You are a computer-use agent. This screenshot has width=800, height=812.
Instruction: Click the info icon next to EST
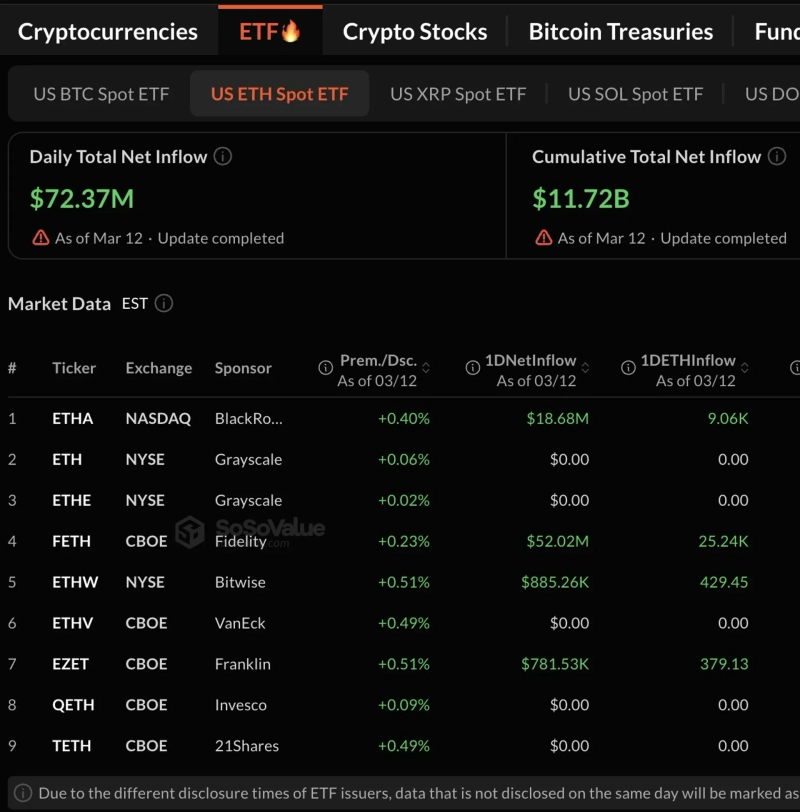tap(164, 303)
